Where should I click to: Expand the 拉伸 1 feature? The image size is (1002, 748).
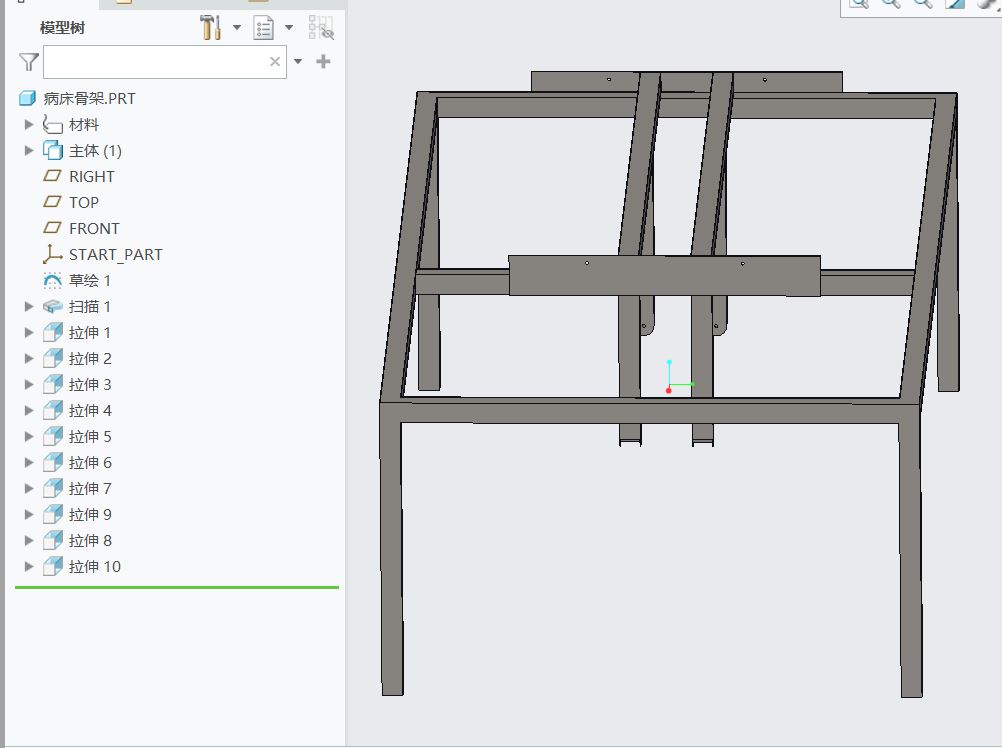point(29,333)
